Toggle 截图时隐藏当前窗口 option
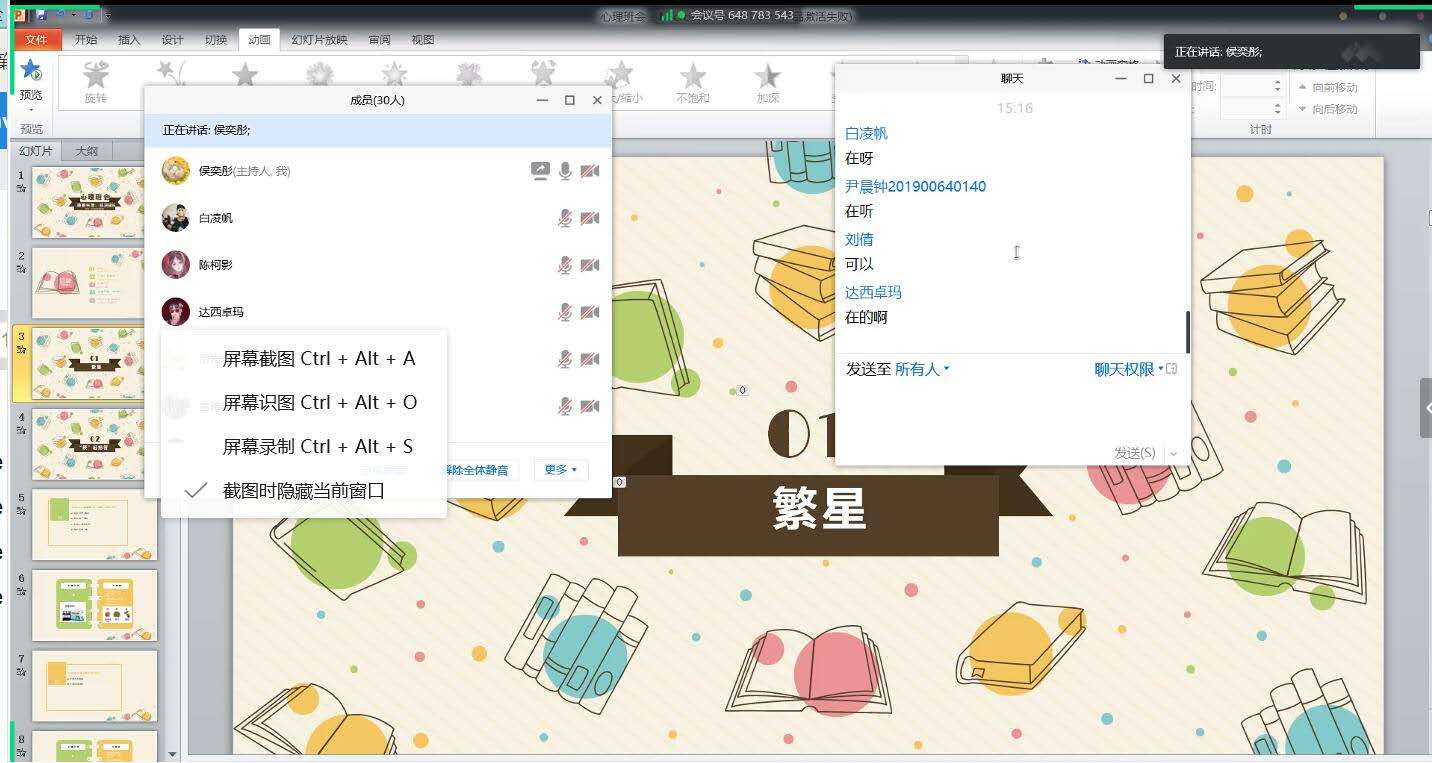 304,491
